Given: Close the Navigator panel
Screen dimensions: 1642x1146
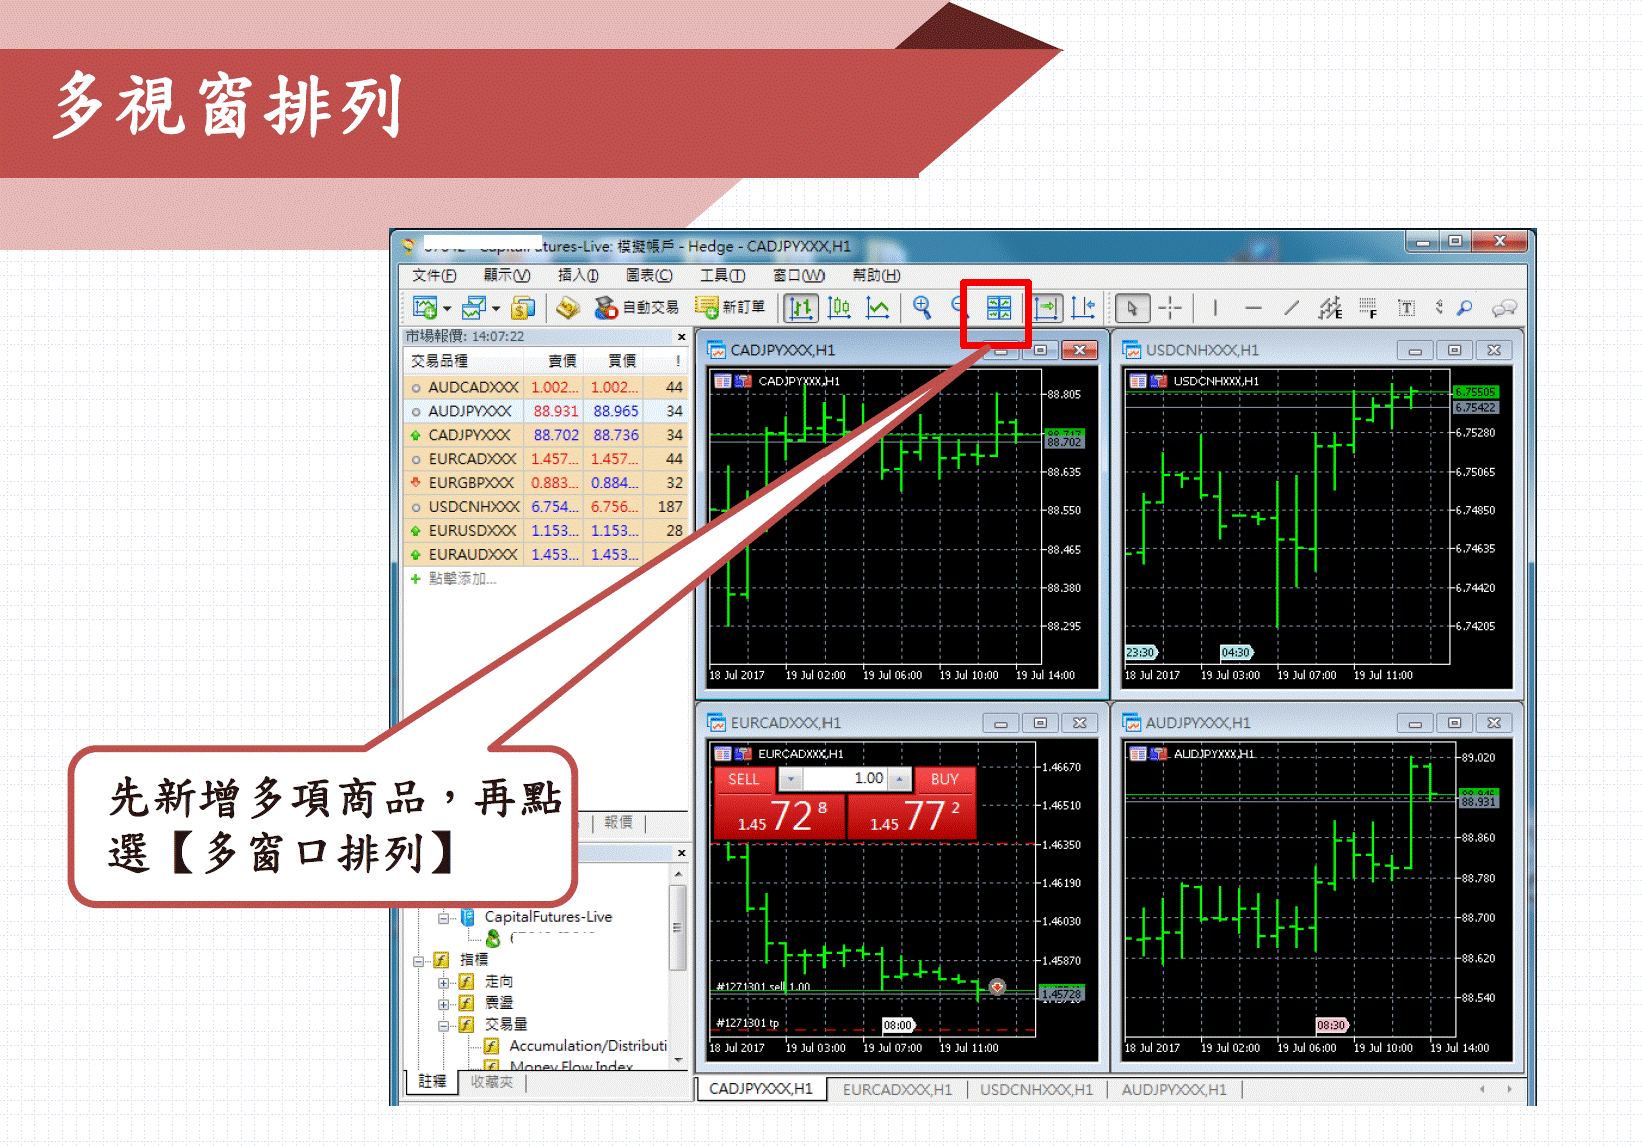Looking at the screenshot, I should [682, 853].
